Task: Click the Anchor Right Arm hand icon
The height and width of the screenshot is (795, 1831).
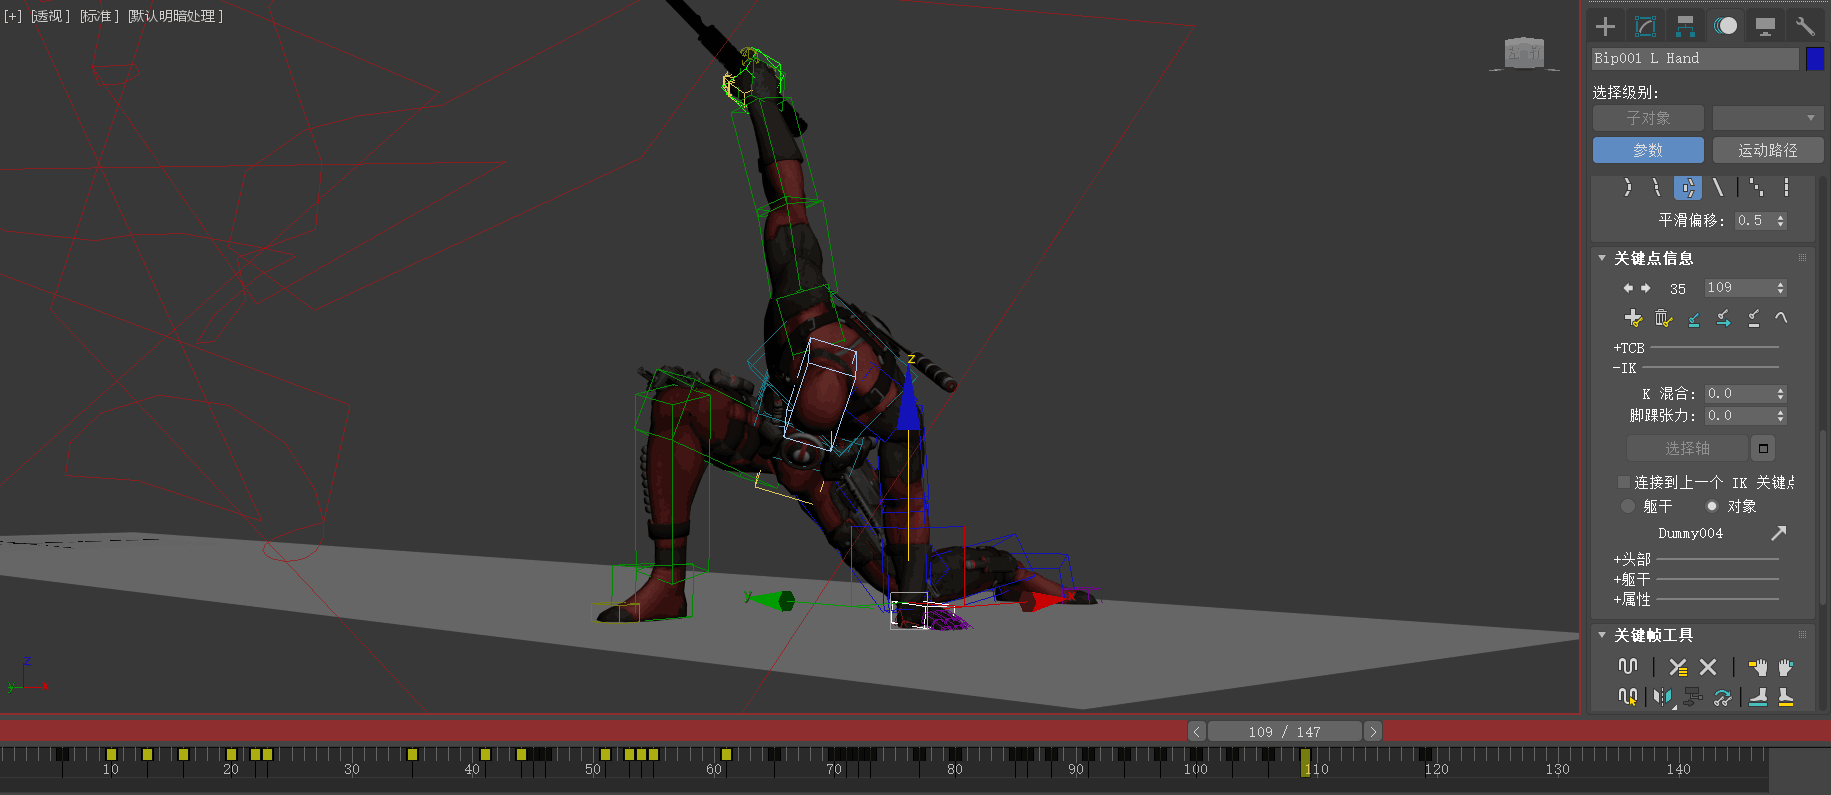Action: [1757, 666]
